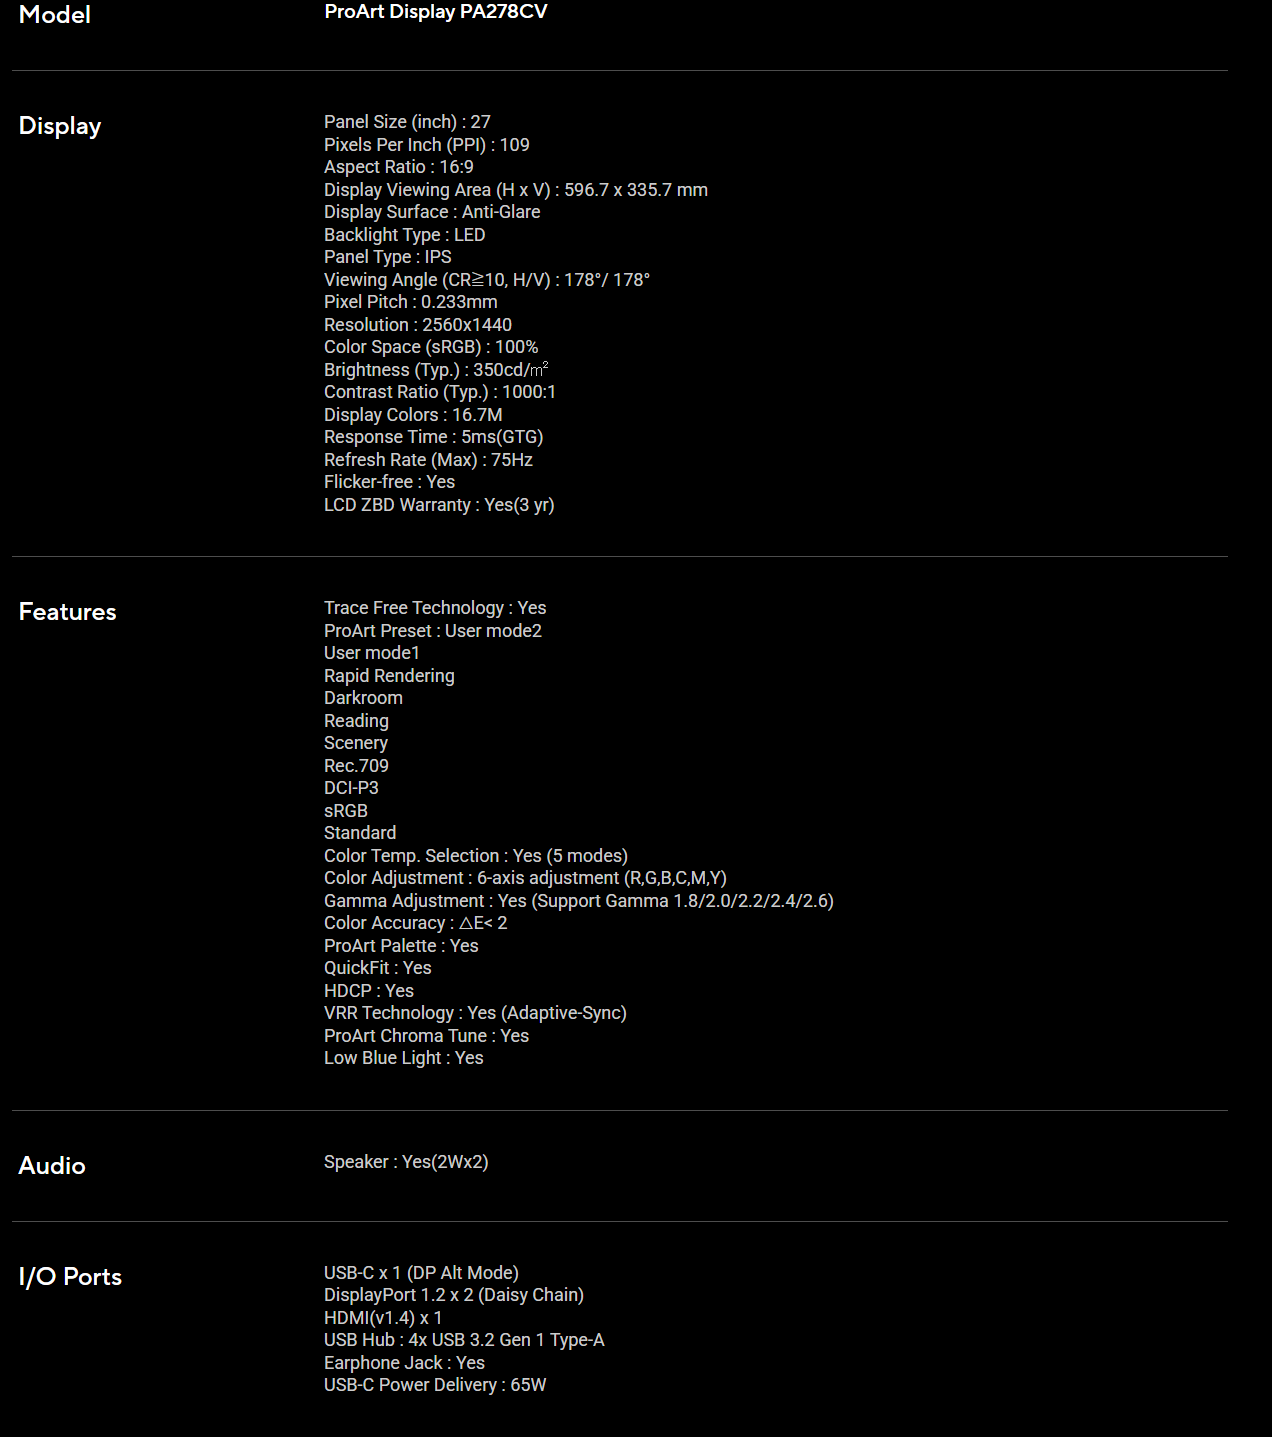Click the Panel Size (inch) : 27 line
Image resolution: width=1272 pixels, height=1437 pixels.
pyautogui.click(x=407, y=122)
